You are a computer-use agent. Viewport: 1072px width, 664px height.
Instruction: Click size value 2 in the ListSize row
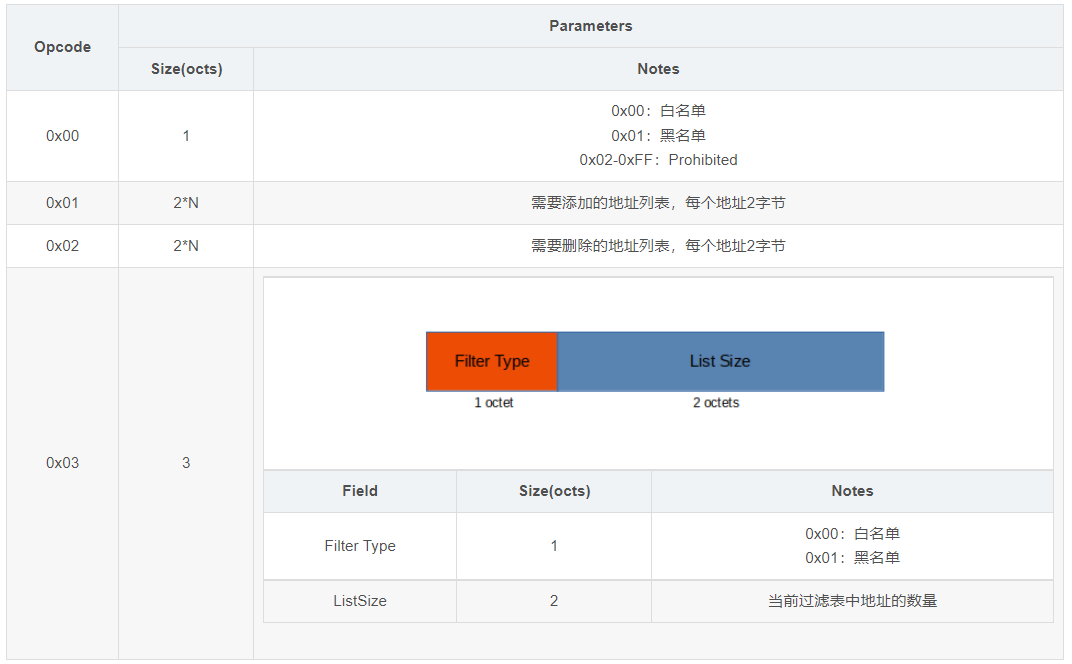554,601
